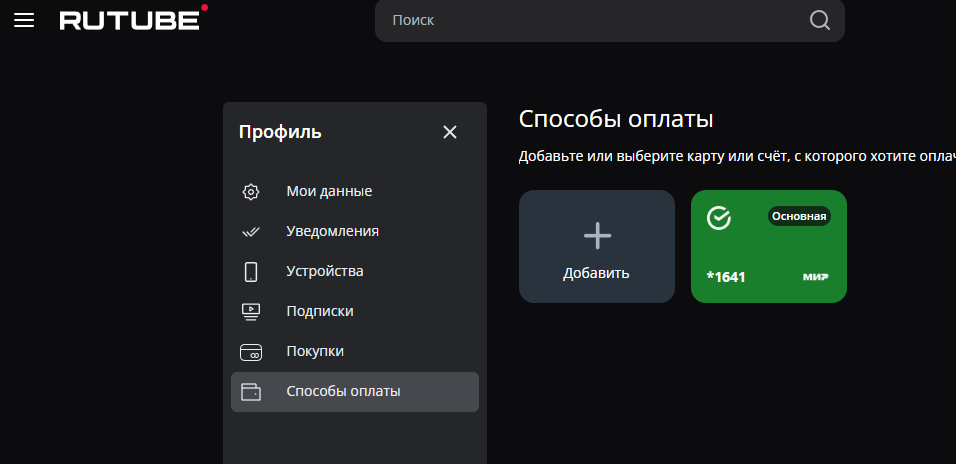Open Мои данные section
The height and width of the screenshot is (464, 956).
355,191
